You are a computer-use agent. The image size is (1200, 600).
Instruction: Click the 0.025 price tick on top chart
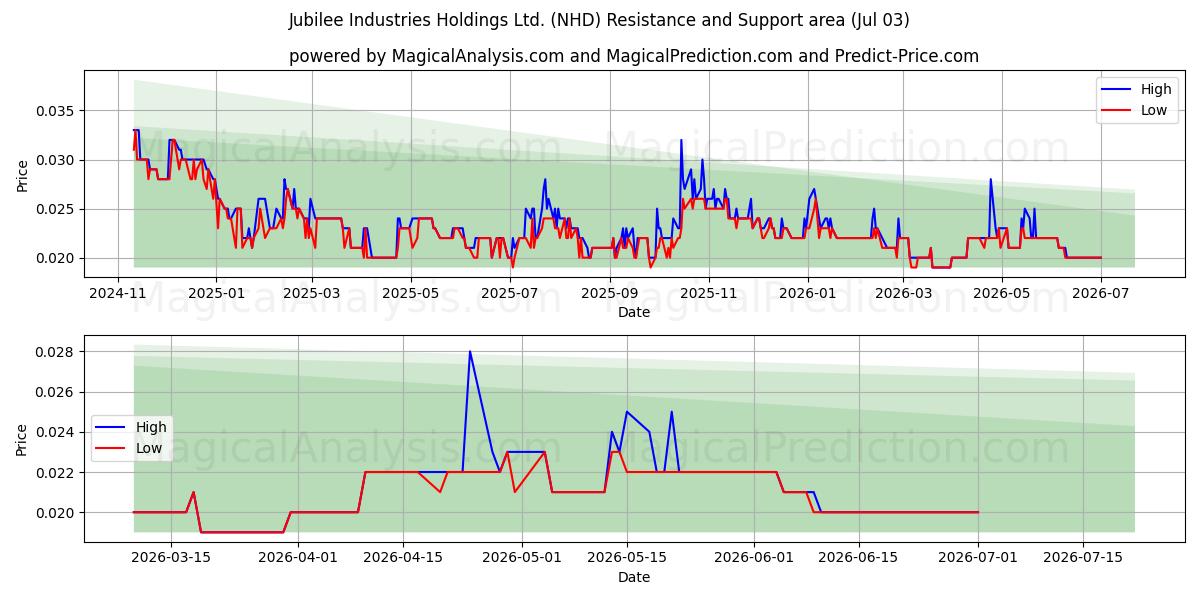pos(55,209)
